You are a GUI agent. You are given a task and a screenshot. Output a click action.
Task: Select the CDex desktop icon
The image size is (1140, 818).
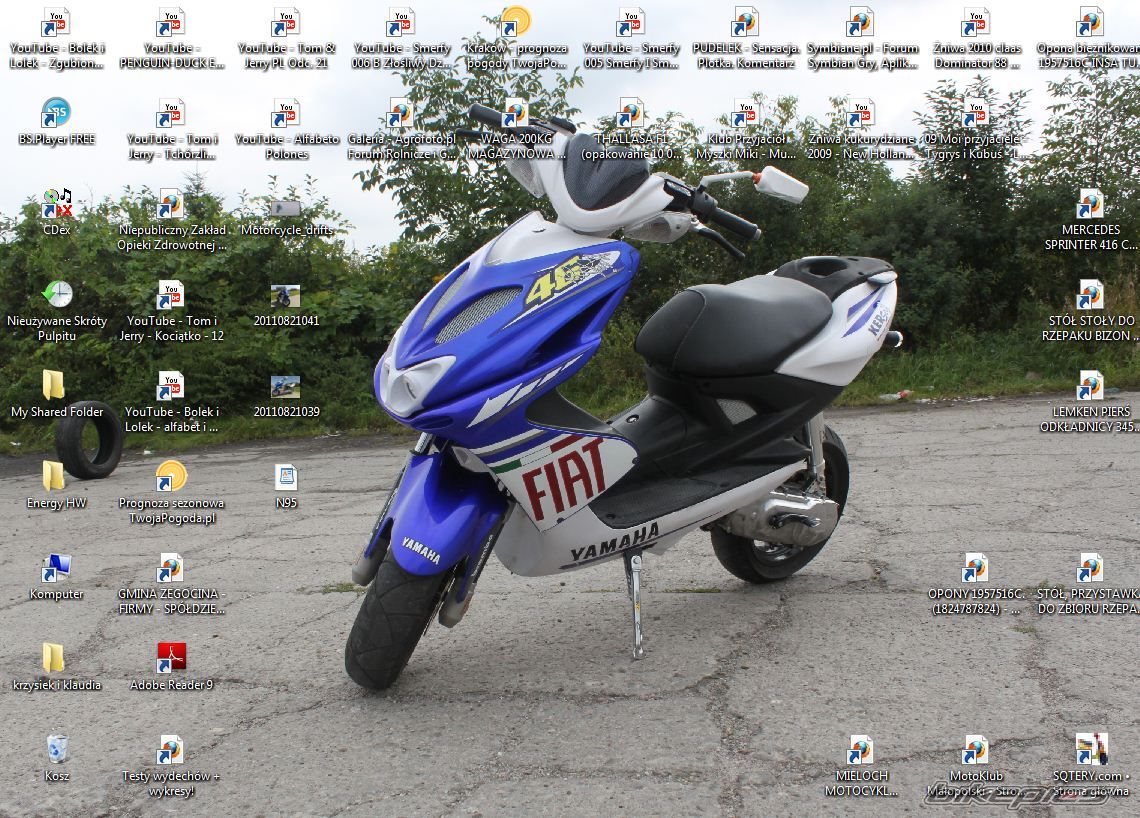56,205
